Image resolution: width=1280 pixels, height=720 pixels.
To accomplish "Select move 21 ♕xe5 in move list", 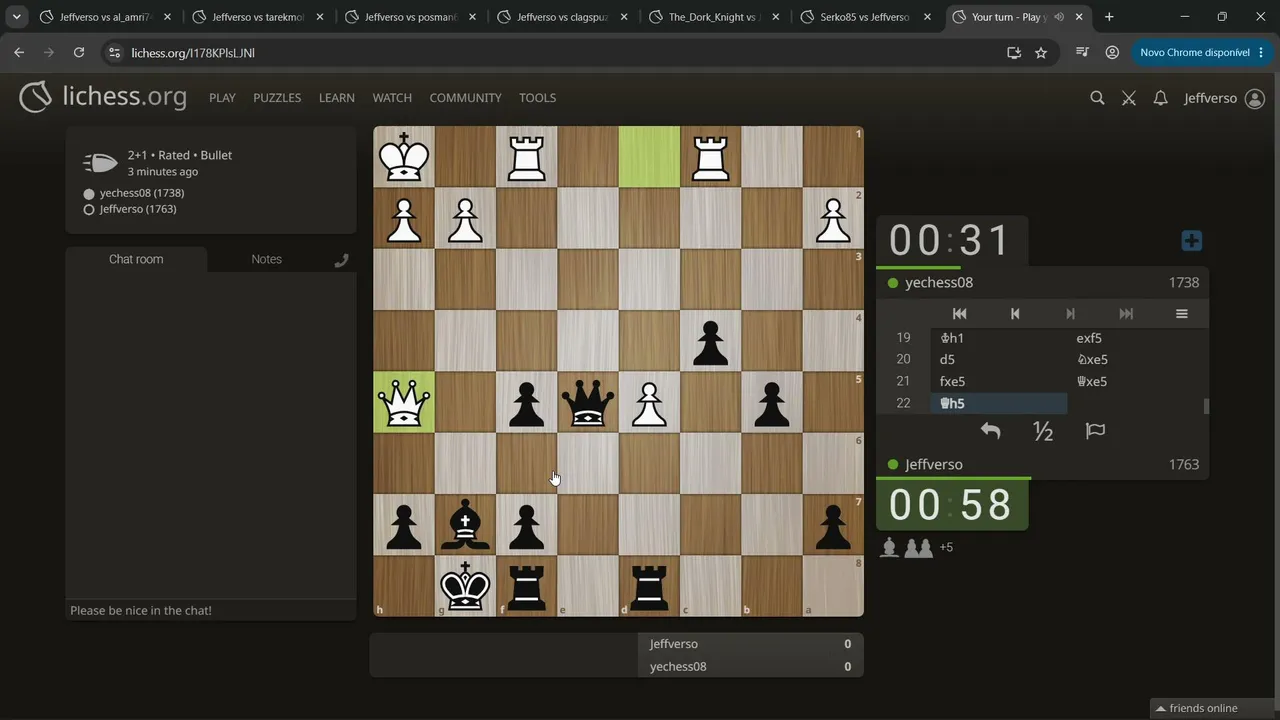I will 1136,381.
